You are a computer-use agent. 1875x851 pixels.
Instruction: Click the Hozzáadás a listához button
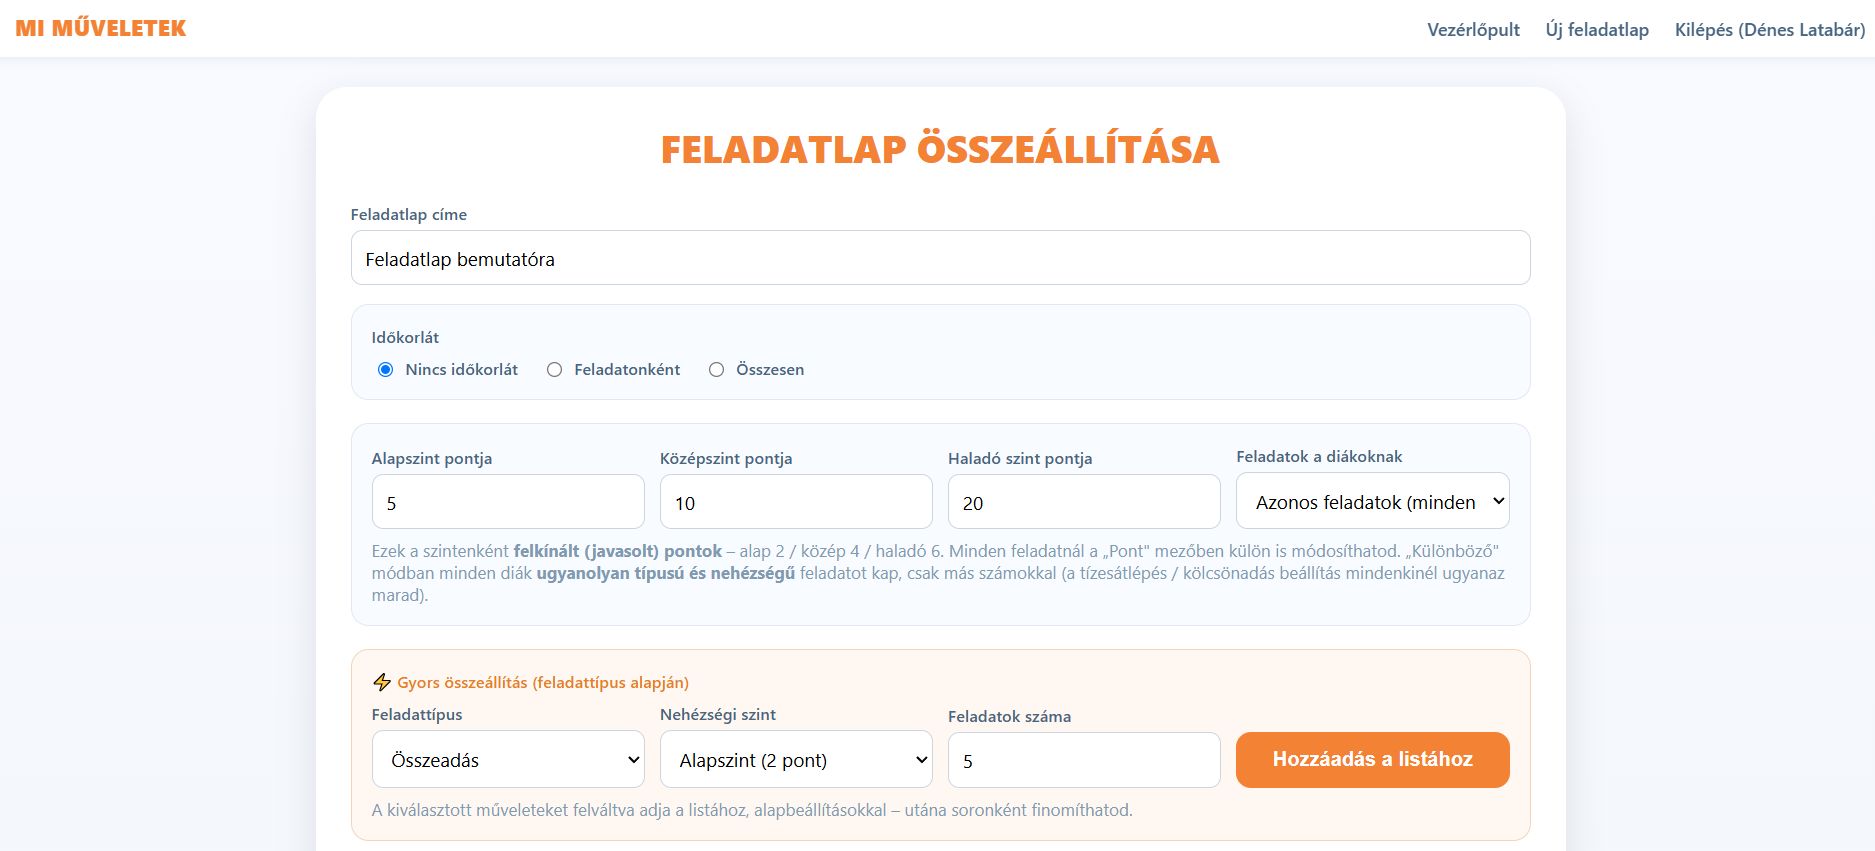[x=1372, y=759]
